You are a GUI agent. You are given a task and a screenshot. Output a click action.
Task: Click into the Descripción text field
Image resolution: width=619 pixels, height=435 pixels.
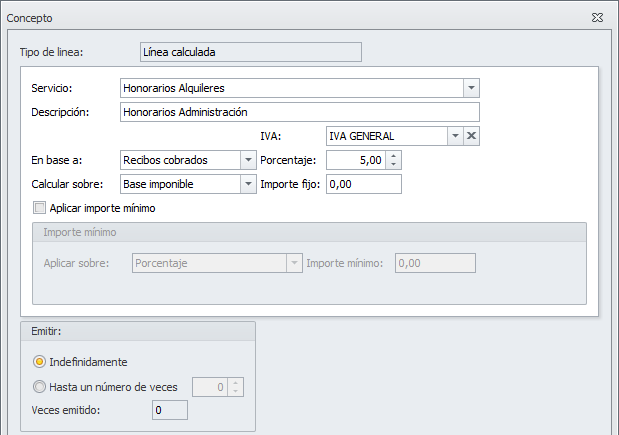coord(299,112)
